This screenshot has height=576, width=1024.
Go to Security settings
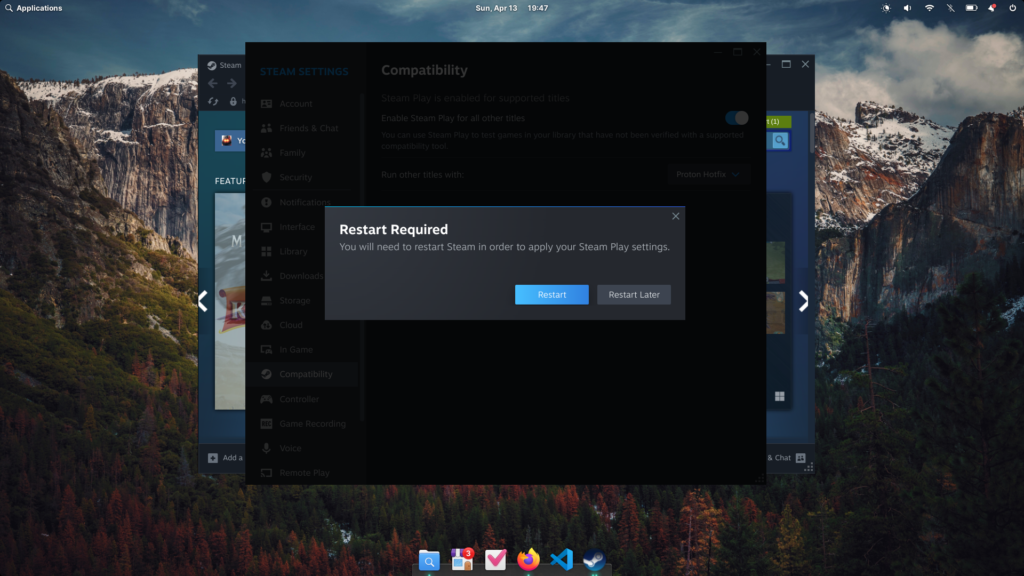tap(304, 178)
